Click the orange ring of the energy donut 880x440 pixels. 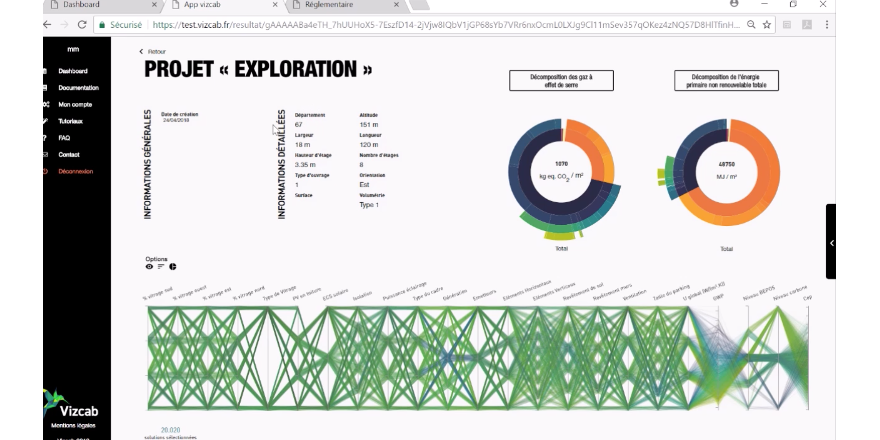coord(767,168)
